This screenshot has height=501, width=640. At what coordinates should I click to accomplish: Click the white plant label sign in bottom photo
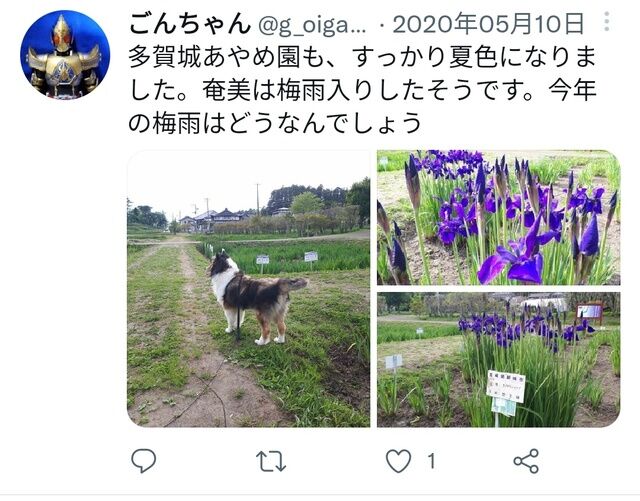(x=505, y=386)
